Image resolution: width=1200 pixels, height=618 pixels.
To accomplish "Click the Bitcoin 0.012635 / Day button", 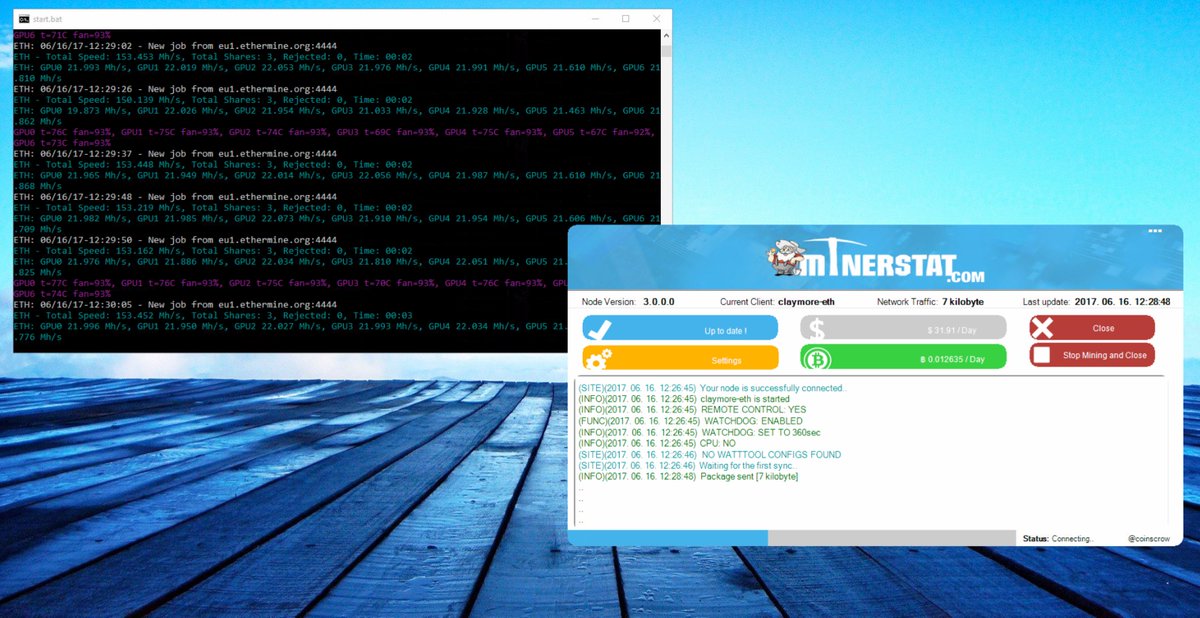I will point(903,358).
